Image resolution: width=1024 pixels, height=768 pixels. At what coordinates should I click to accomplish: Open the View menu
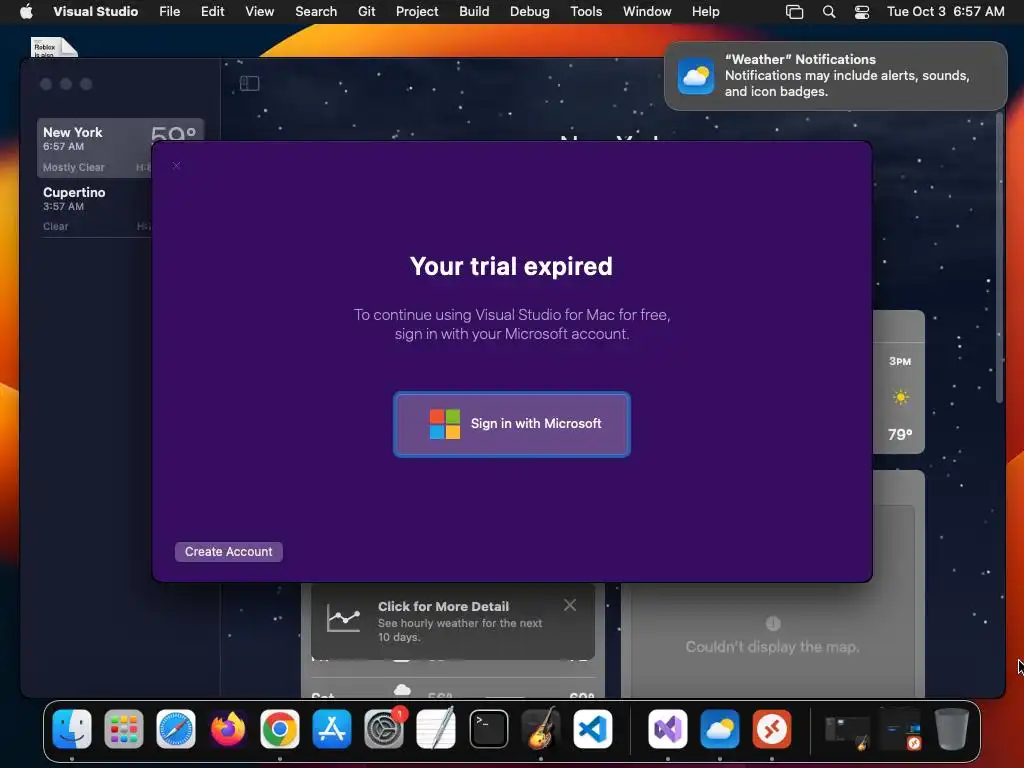click(259, 11)
